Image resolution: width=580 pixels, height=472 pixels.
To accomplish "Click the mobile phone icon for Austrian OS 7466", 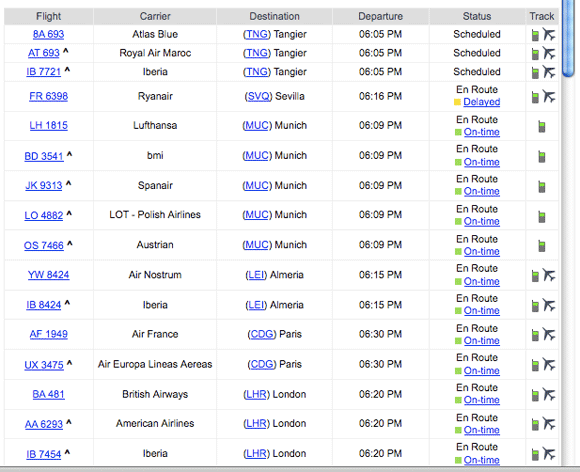I will (x=542, y=246).
